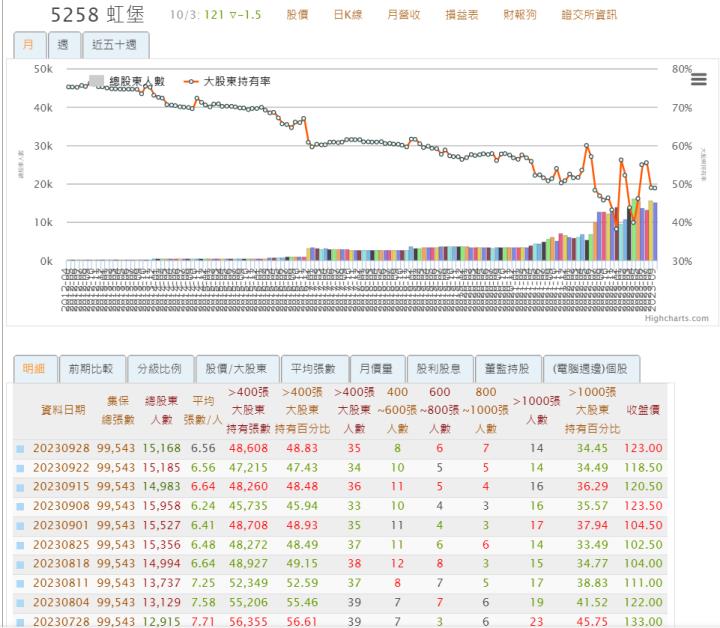Switch to the 週 chart tab
720x628 pixels.
64,45
